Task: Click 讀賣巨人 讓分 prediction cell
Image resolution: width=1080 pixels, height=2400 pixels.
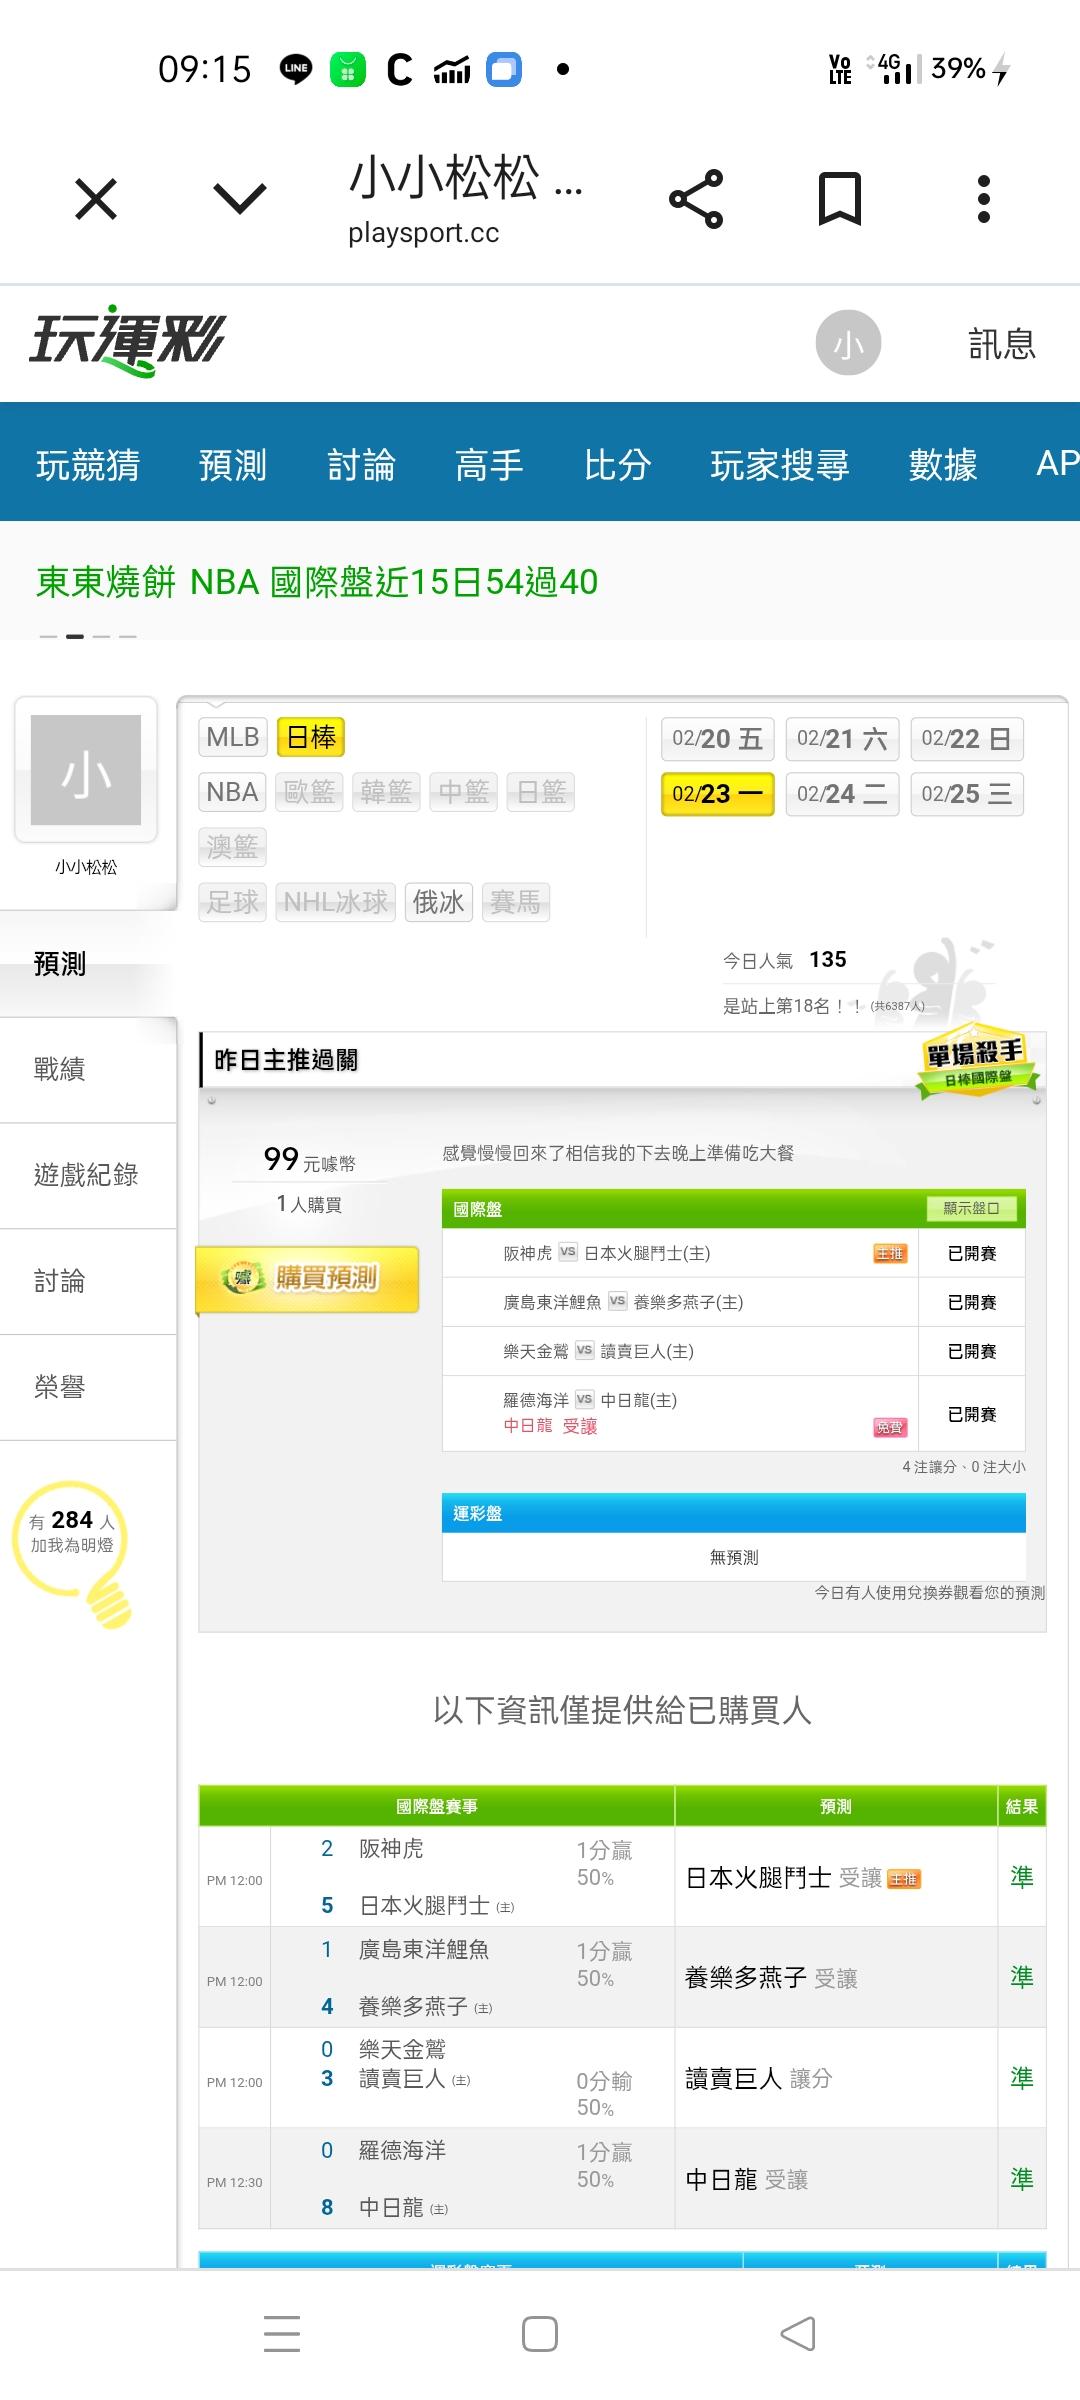Action: pyautogui.click(x=836, y=2078)
